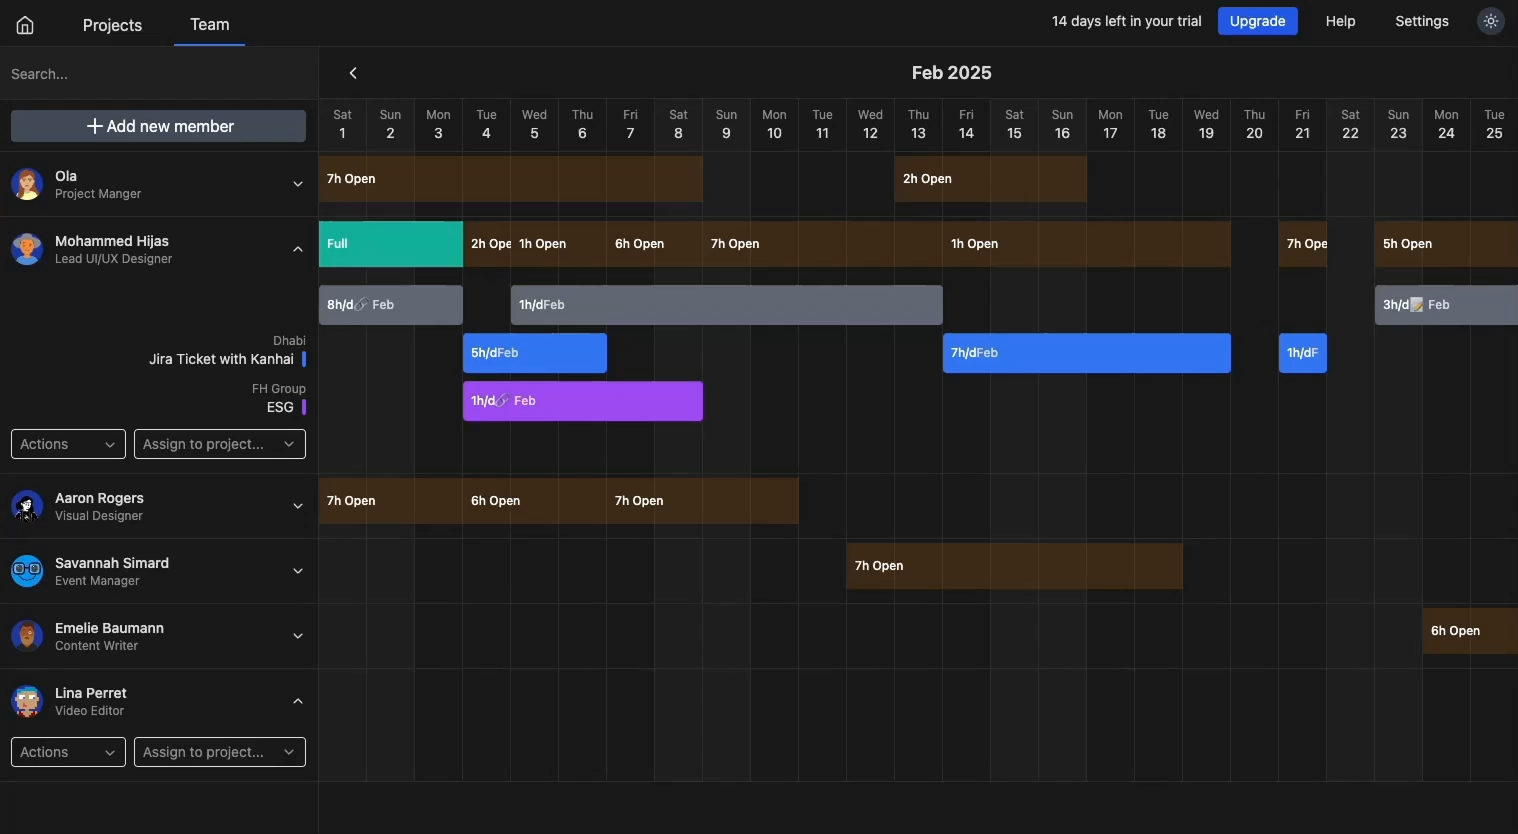The image size is (1518, 834).
Task: Open Settings
Action: click(1422, 21)
